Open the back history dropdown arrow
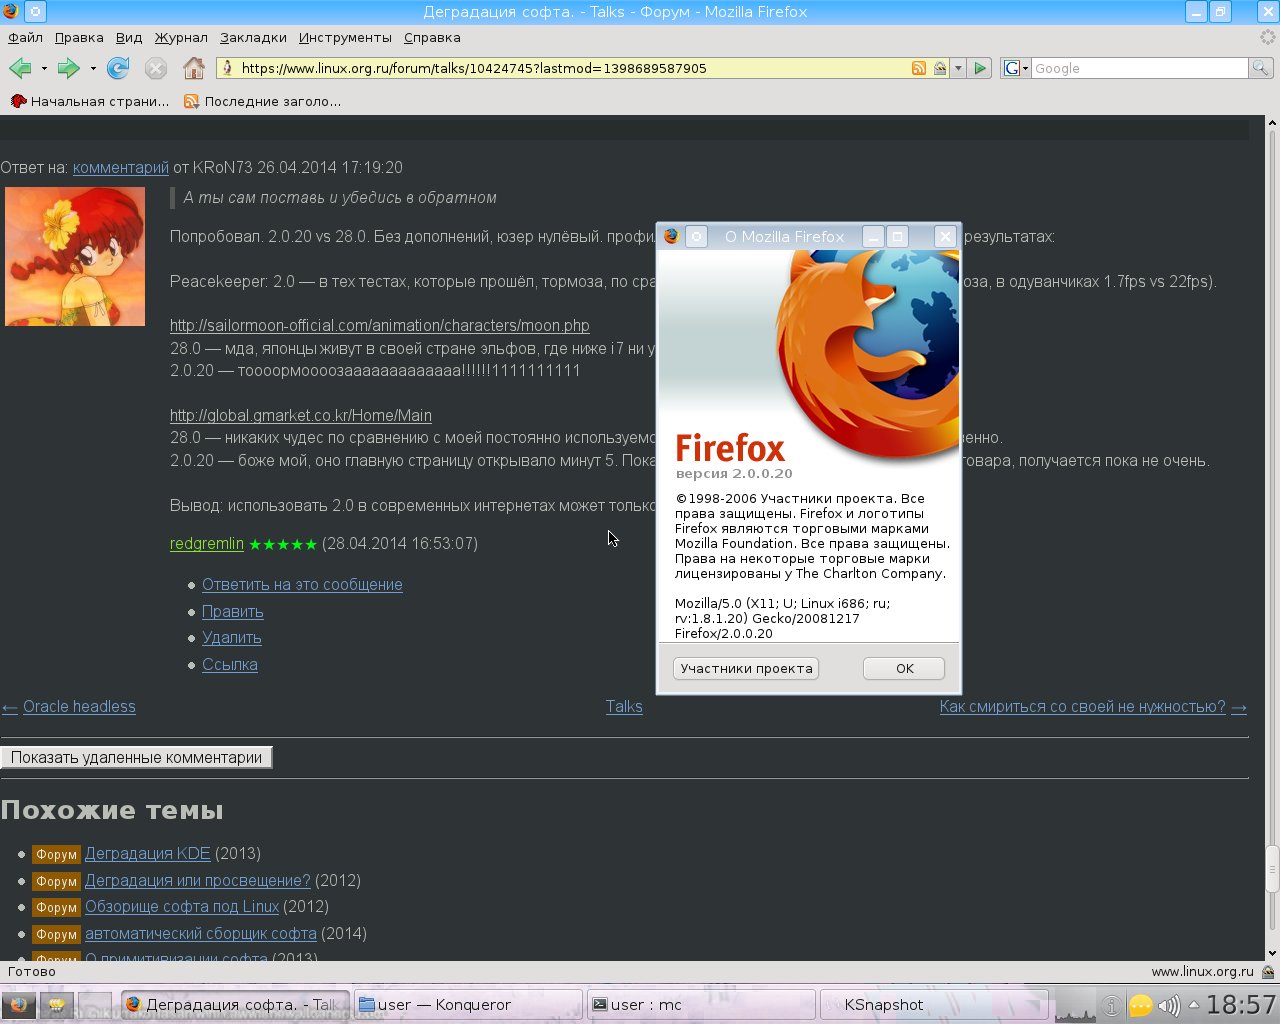 click(44, 69)
